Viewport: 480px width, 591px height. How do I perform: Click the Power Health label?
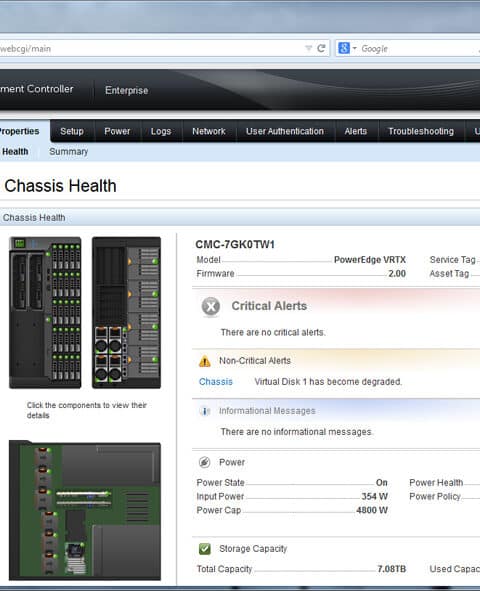[436, 482]
